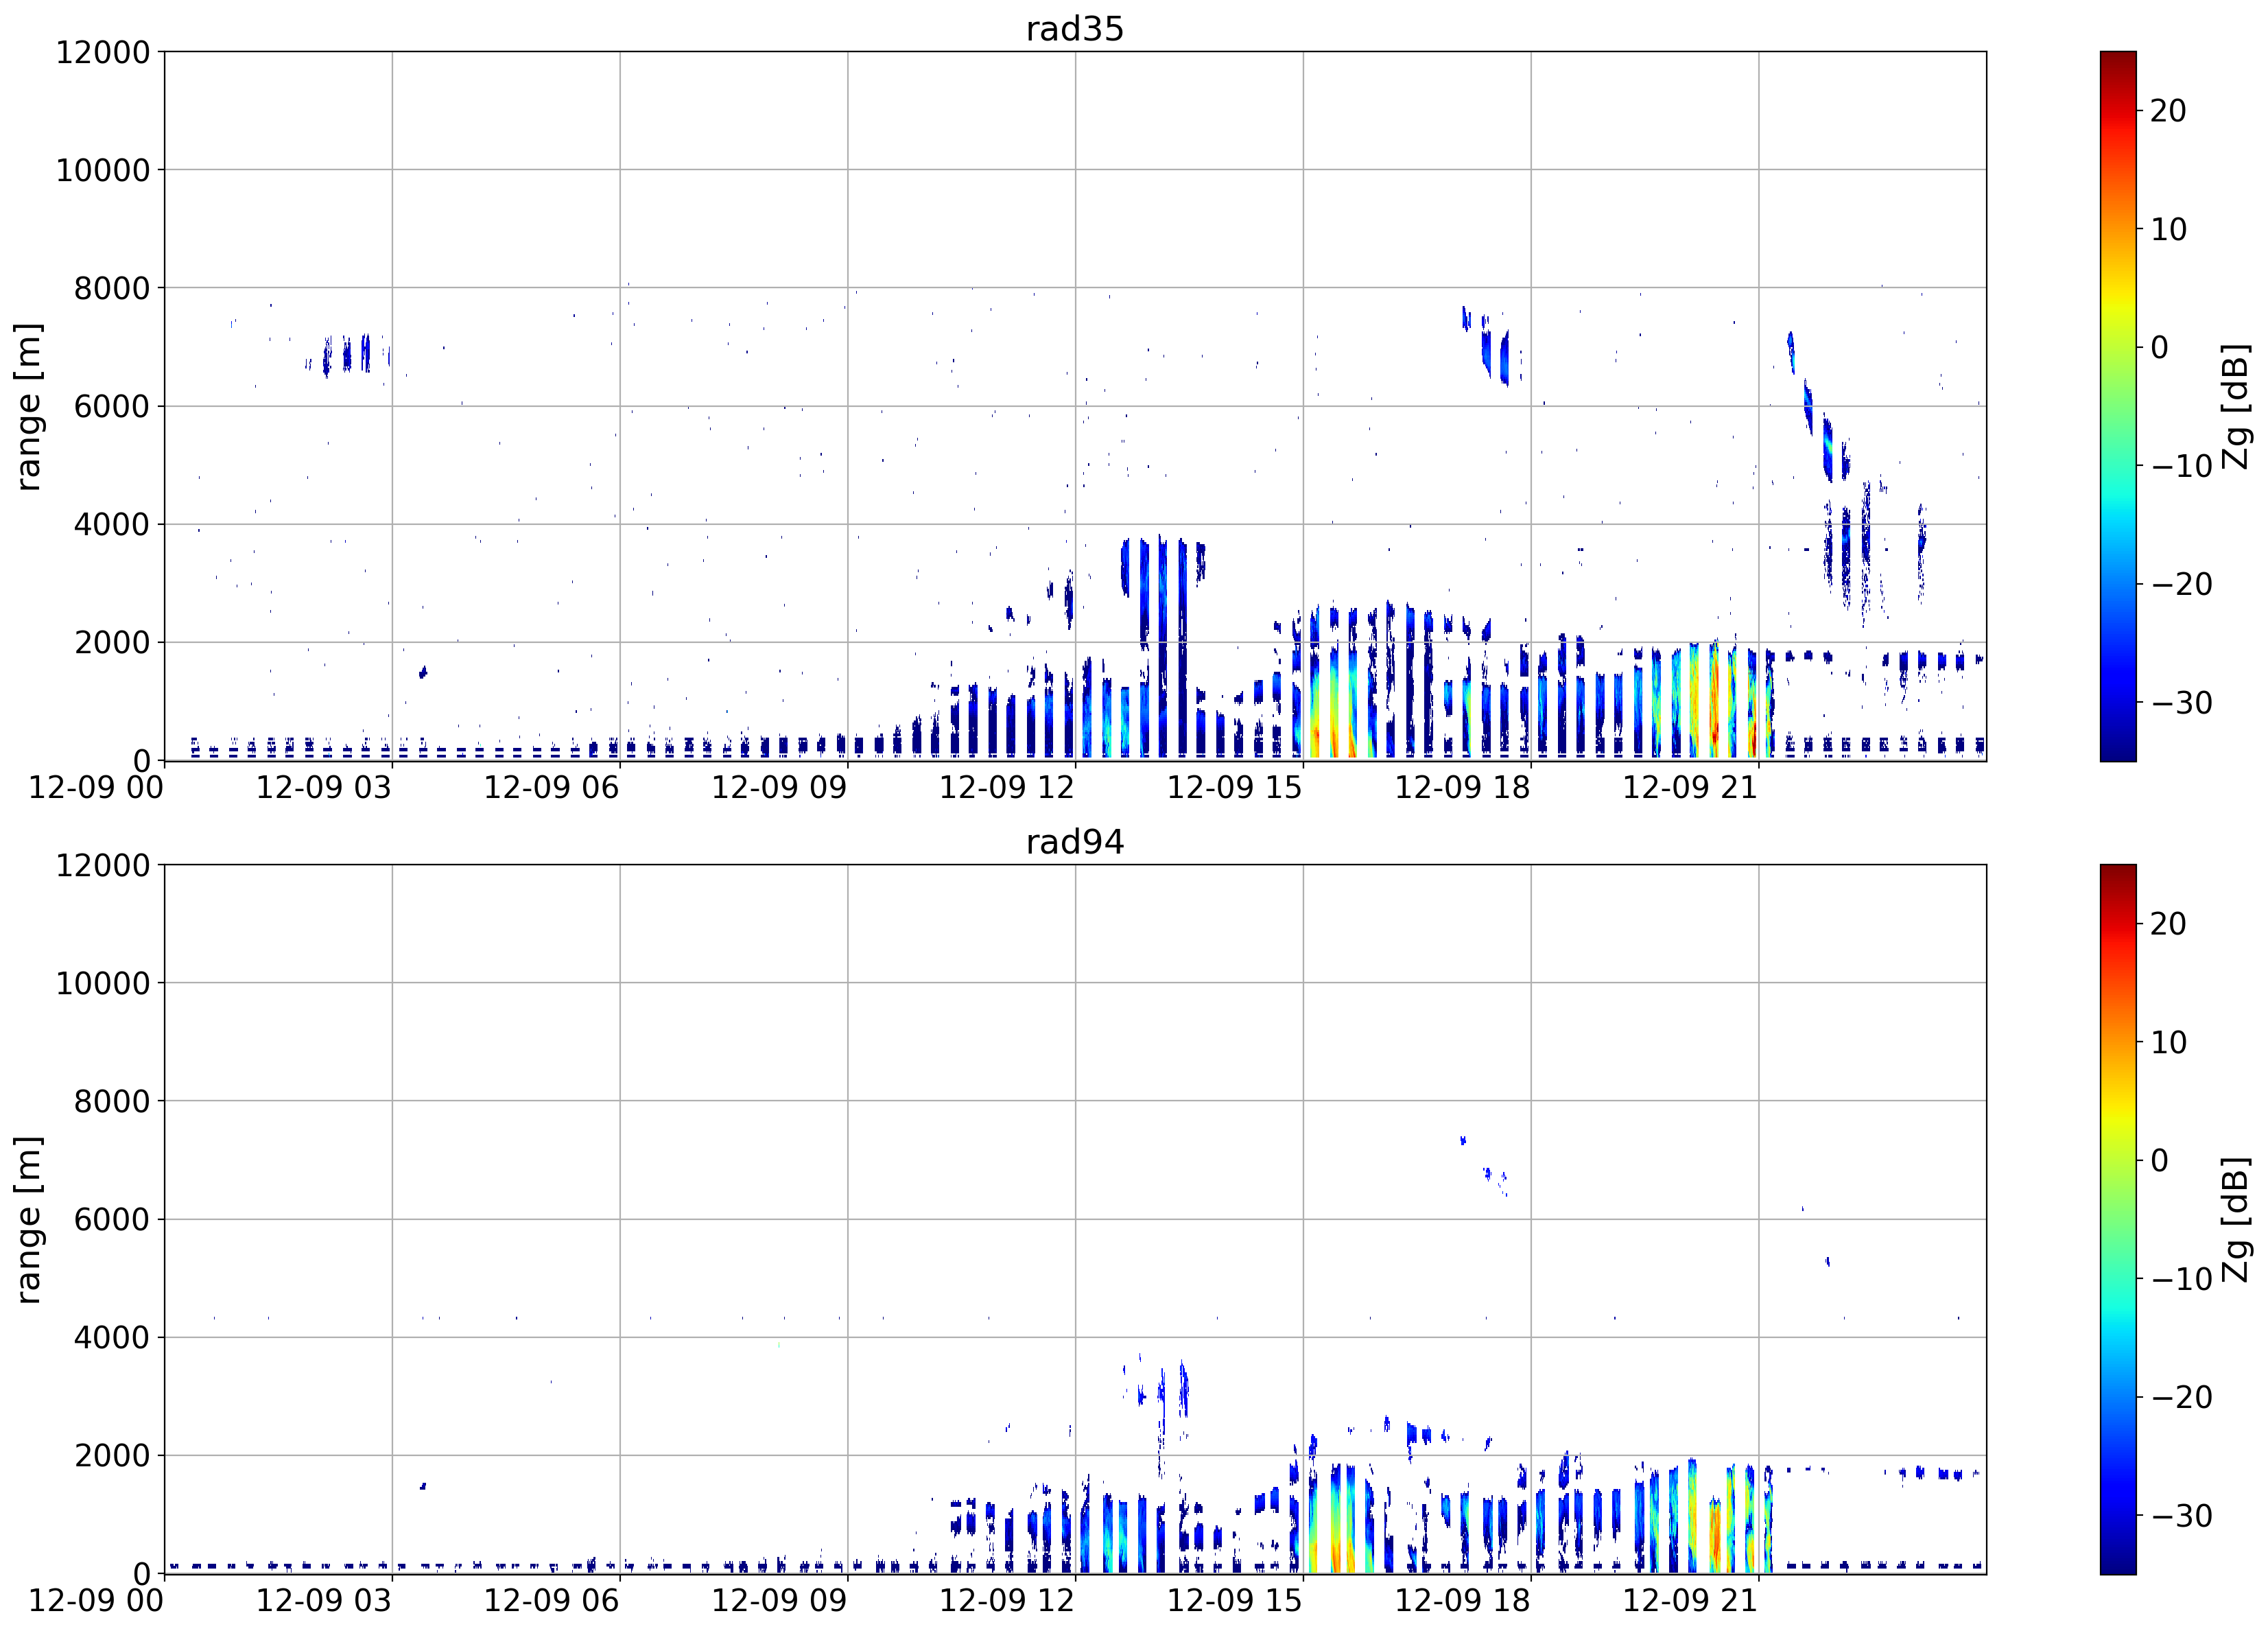Click the "12-09 21" time tick under rad35
This screenshot has height=1631, width=2268.
[x=1690, y=788]
